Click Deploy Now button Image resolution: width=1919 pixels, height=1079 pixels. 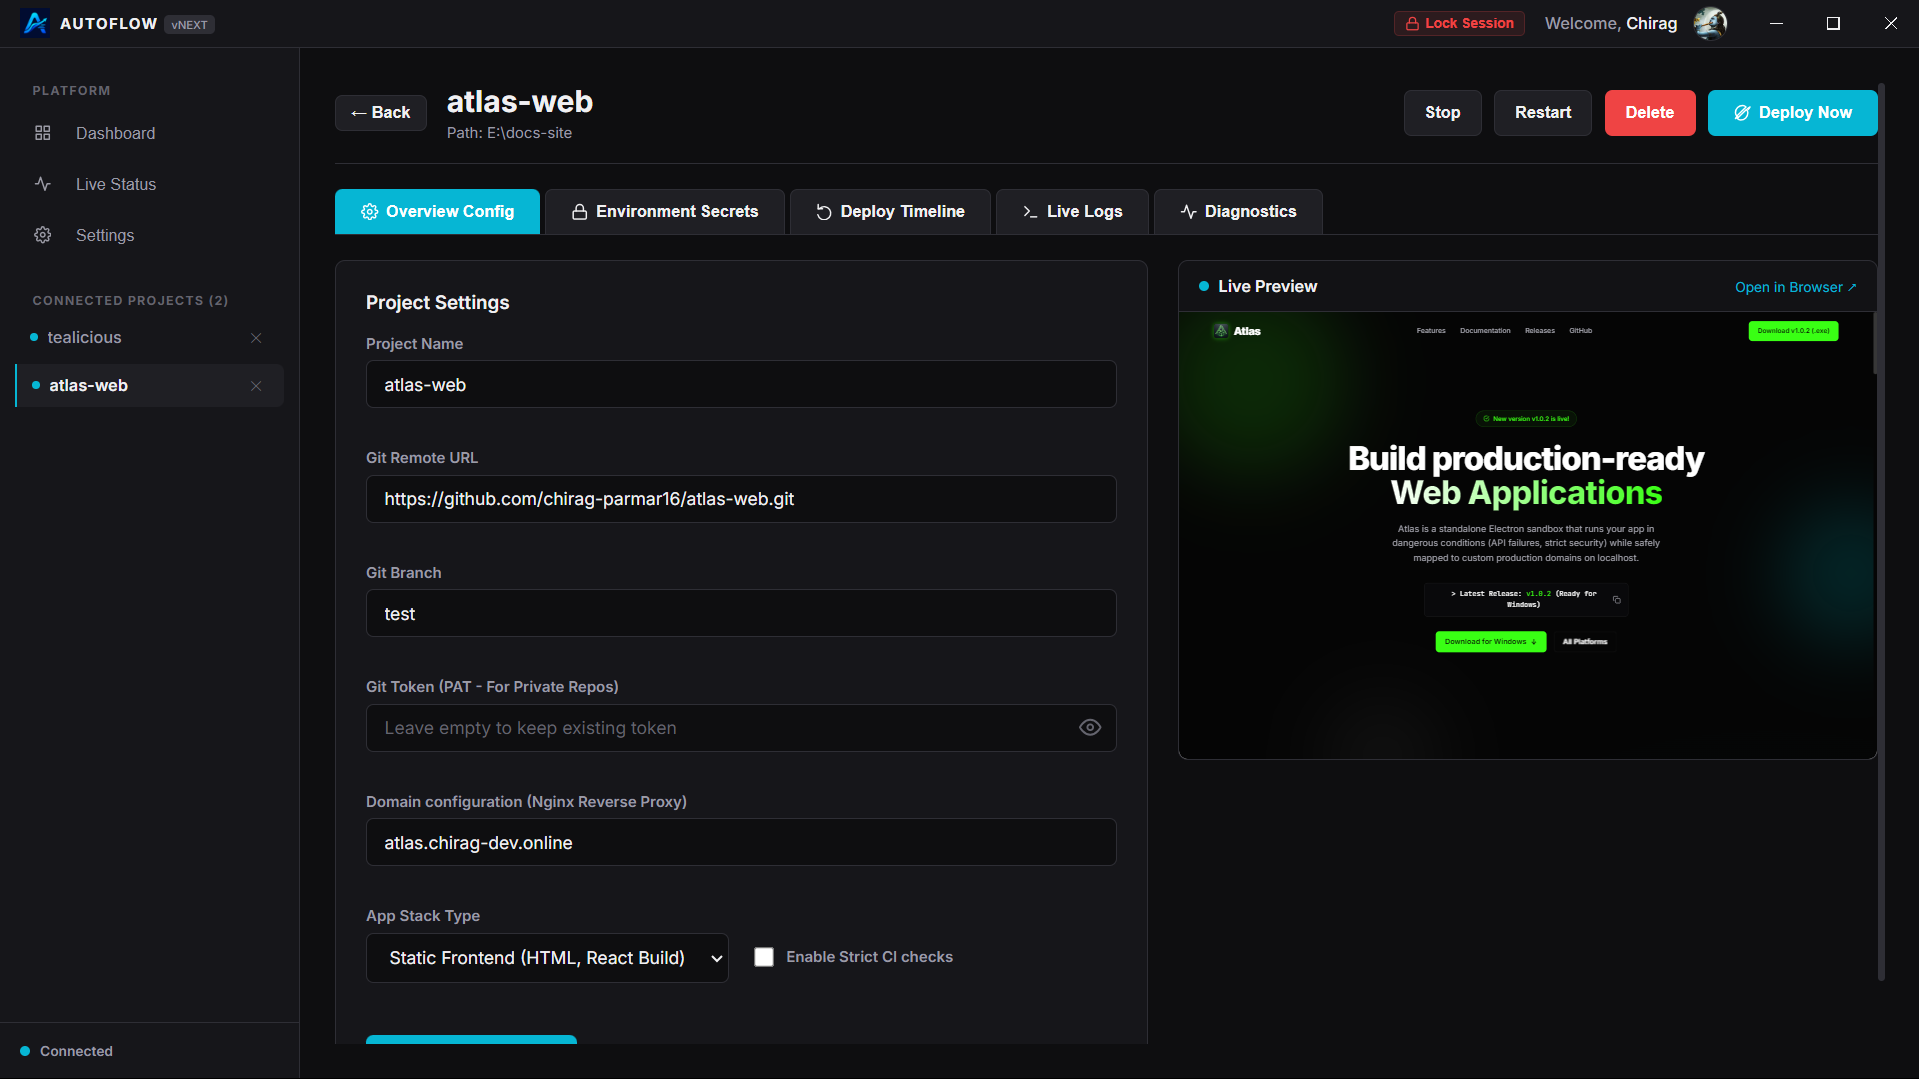coord(1792,113)
